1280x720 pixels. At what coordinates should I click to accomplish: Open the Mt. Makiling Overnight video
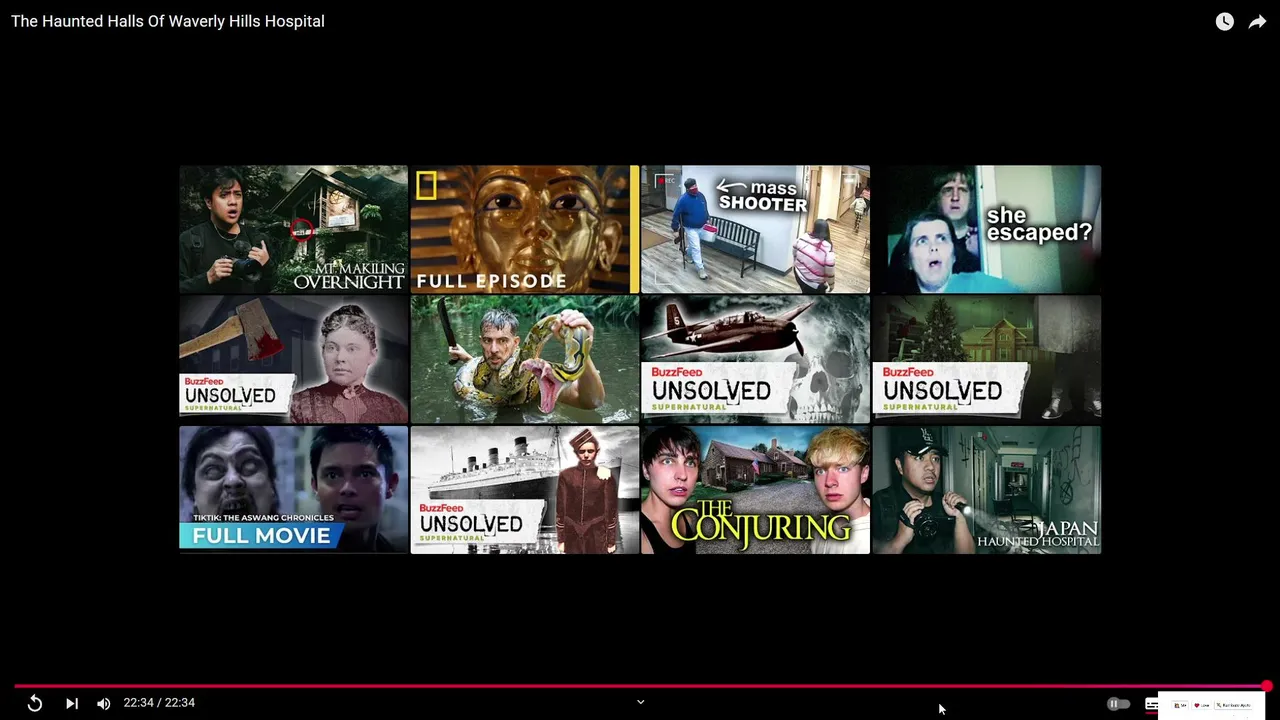293,229
